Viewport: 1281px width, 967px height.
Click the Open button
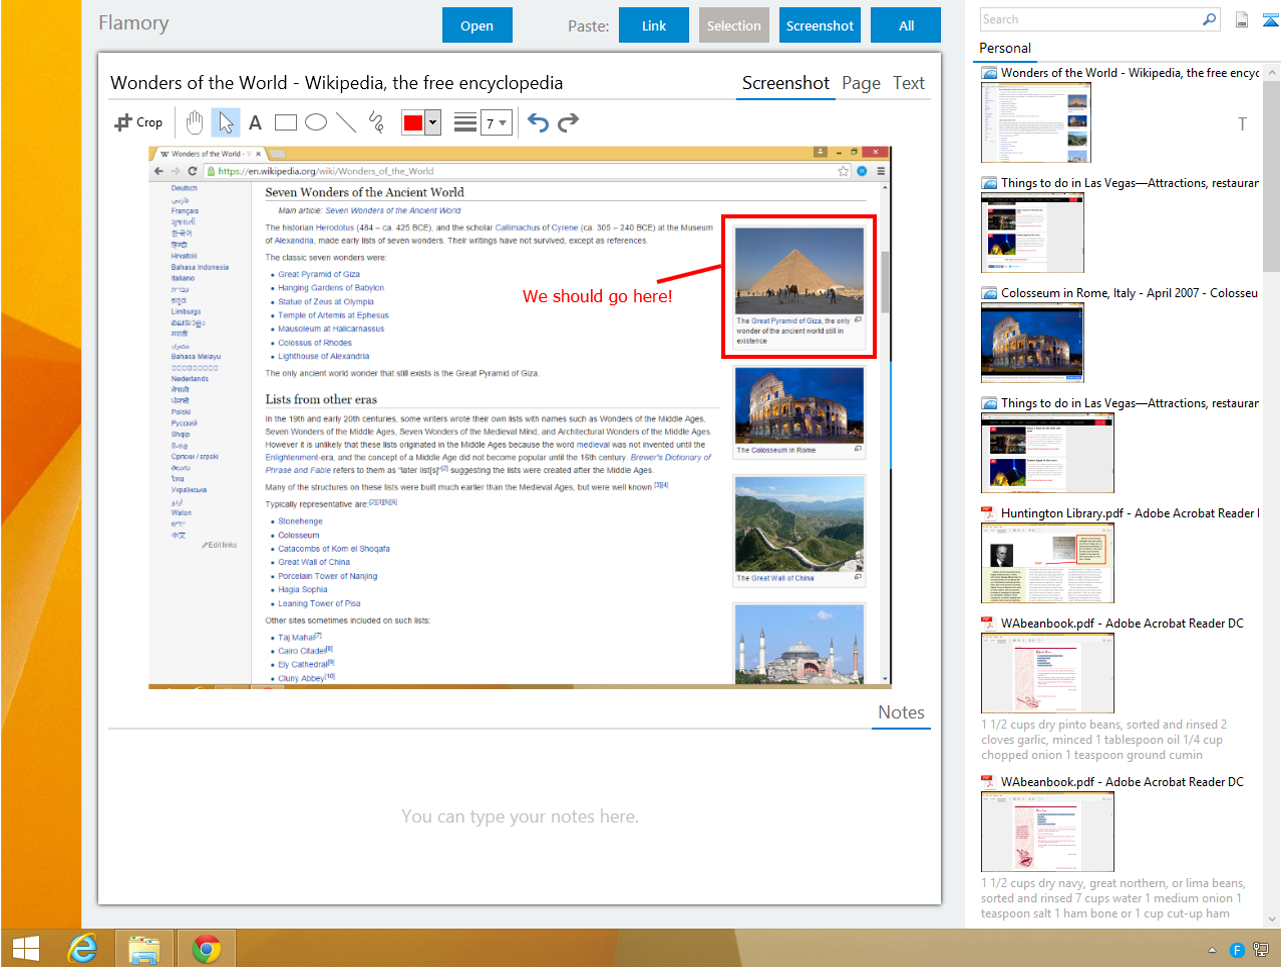pos(477,25)
